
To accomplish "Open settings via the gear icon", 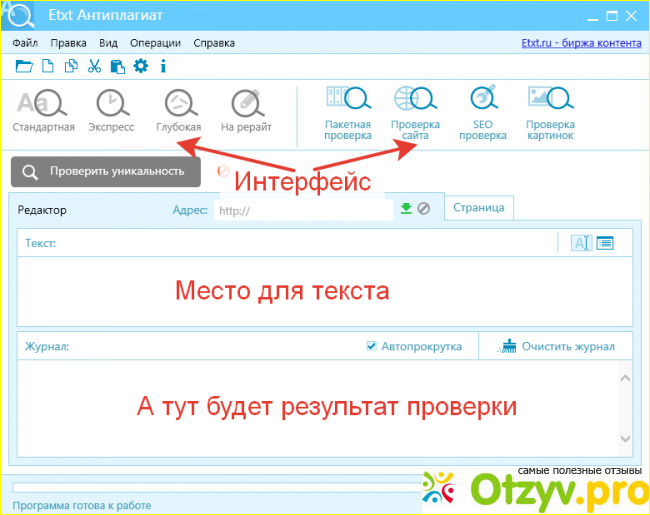I will click(x=140, y=67).
